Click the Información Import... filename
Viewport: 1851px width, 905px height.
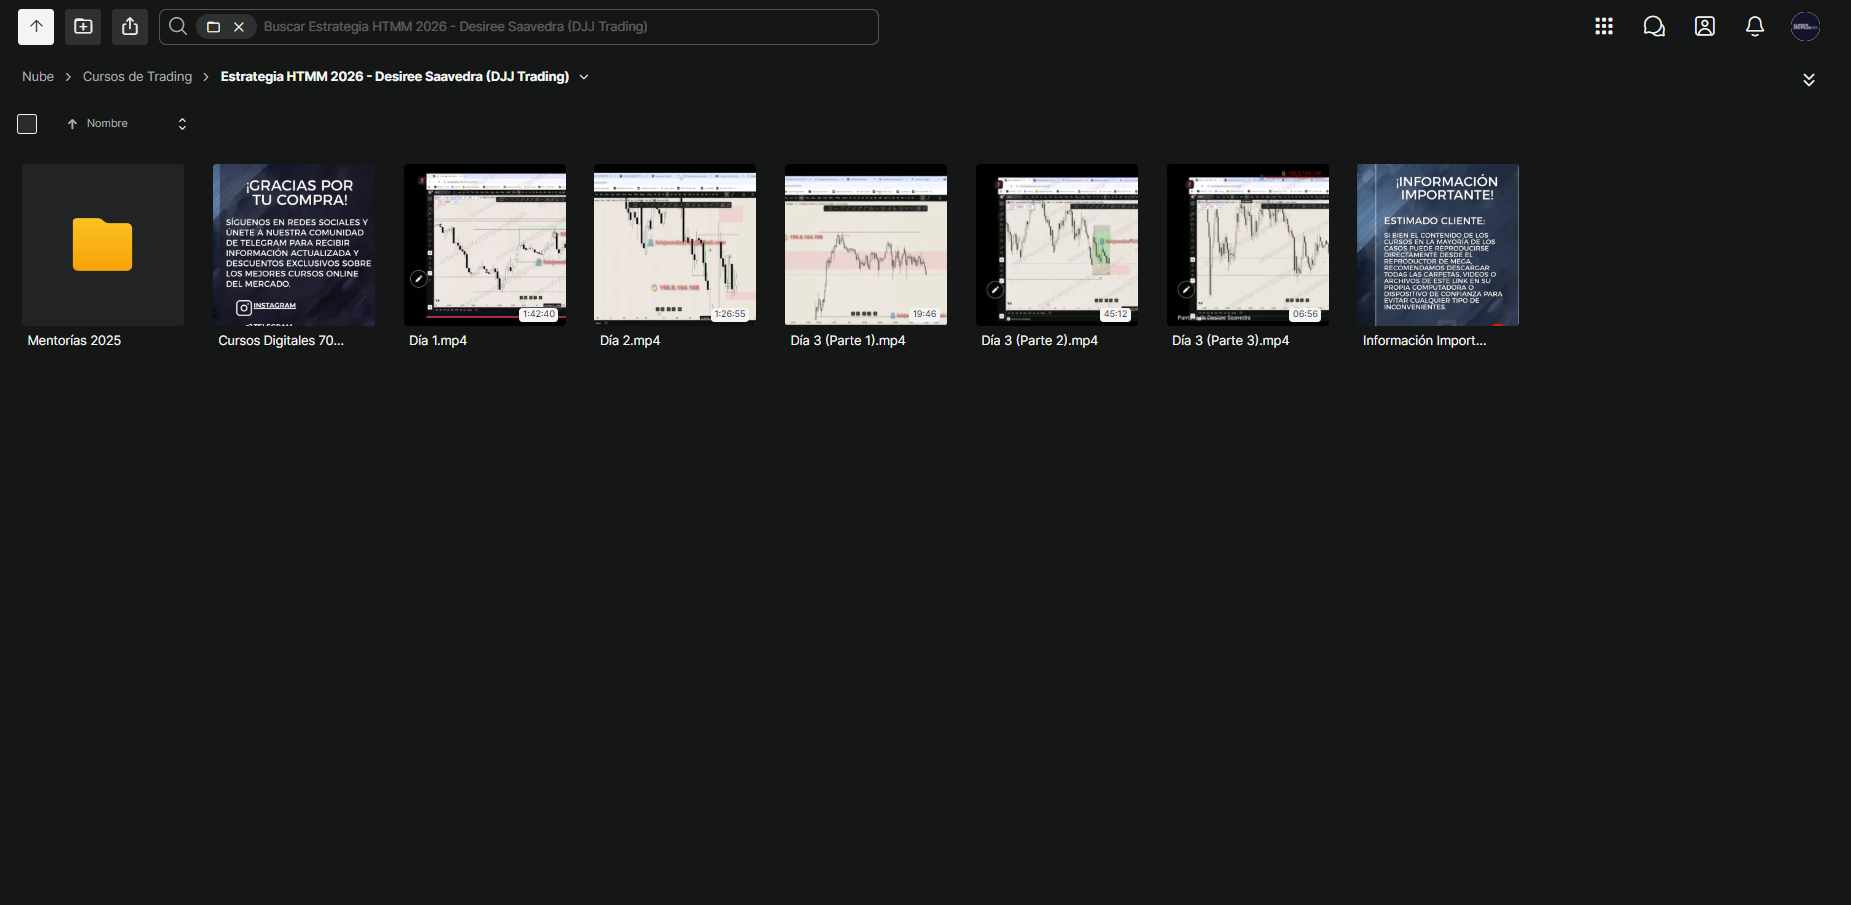click(1424, 341)
